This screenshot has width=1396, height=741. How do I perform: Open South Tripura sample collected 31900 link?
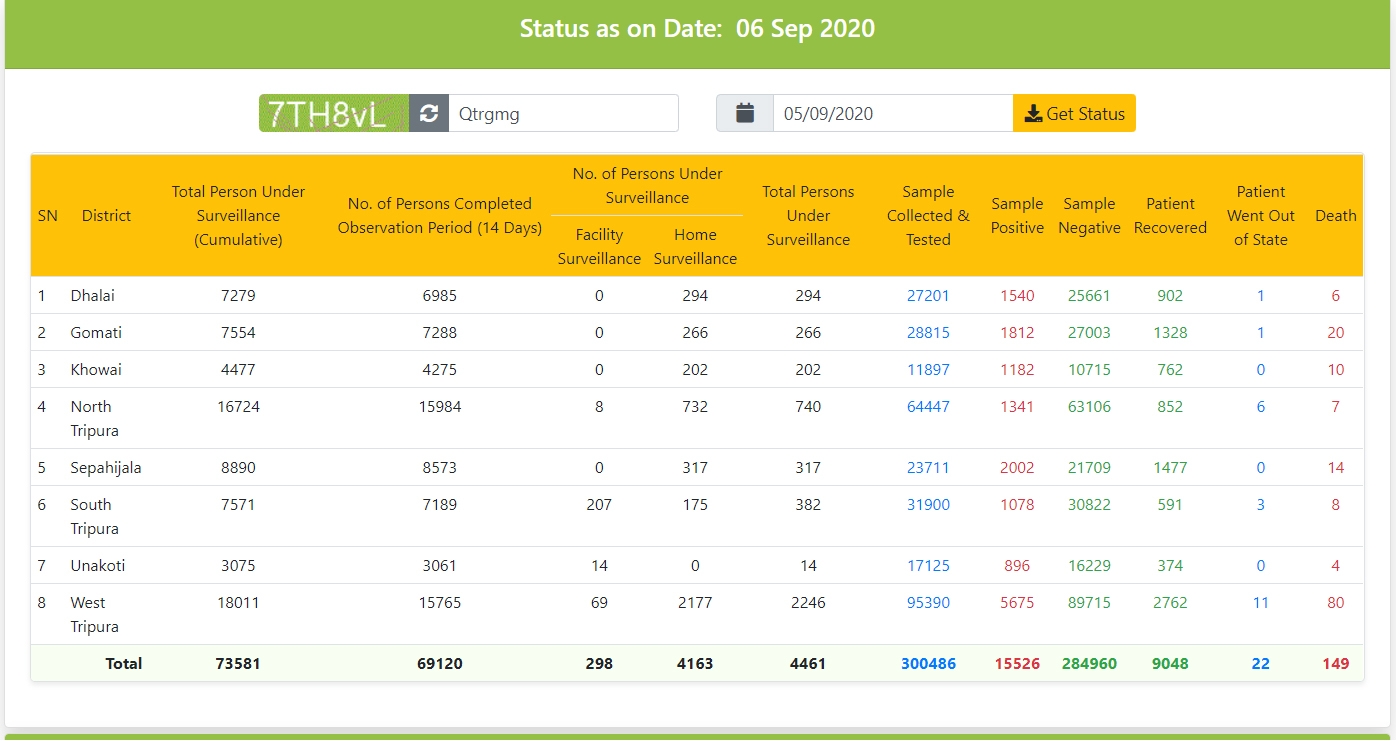click(928, 505)
